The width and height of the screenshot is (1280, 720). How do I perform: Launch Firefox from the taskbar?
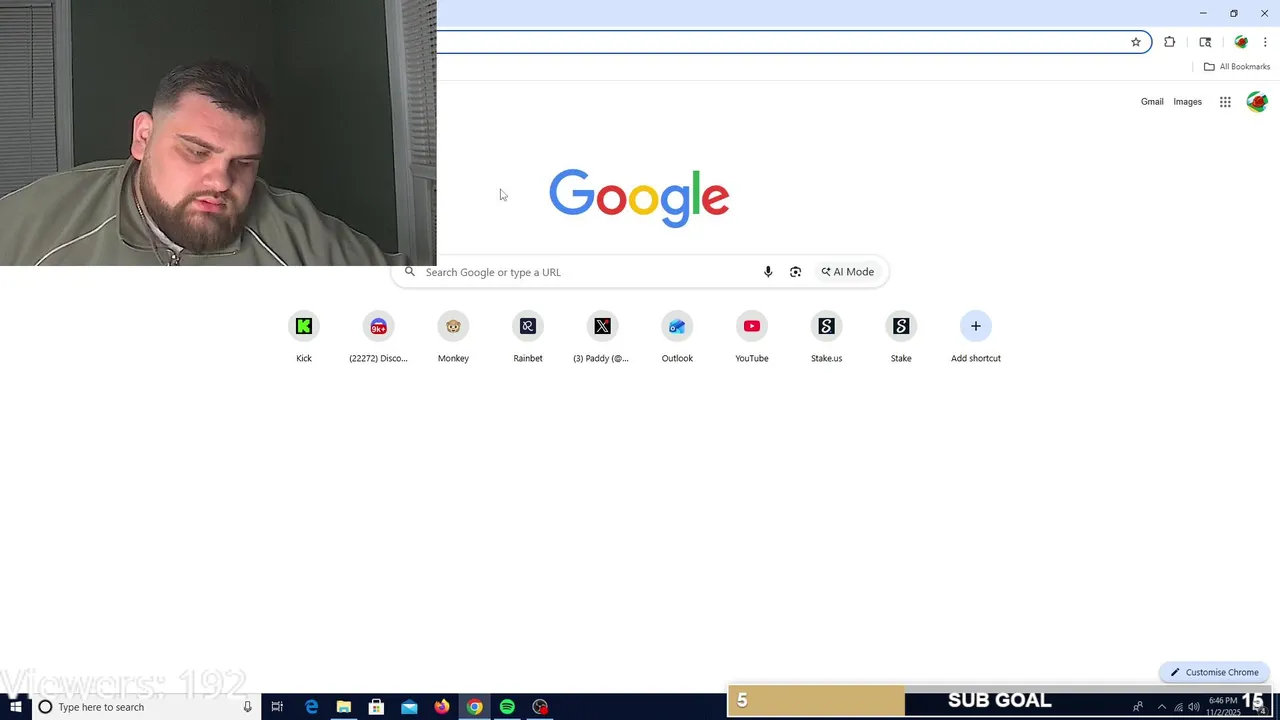point(442,707)
